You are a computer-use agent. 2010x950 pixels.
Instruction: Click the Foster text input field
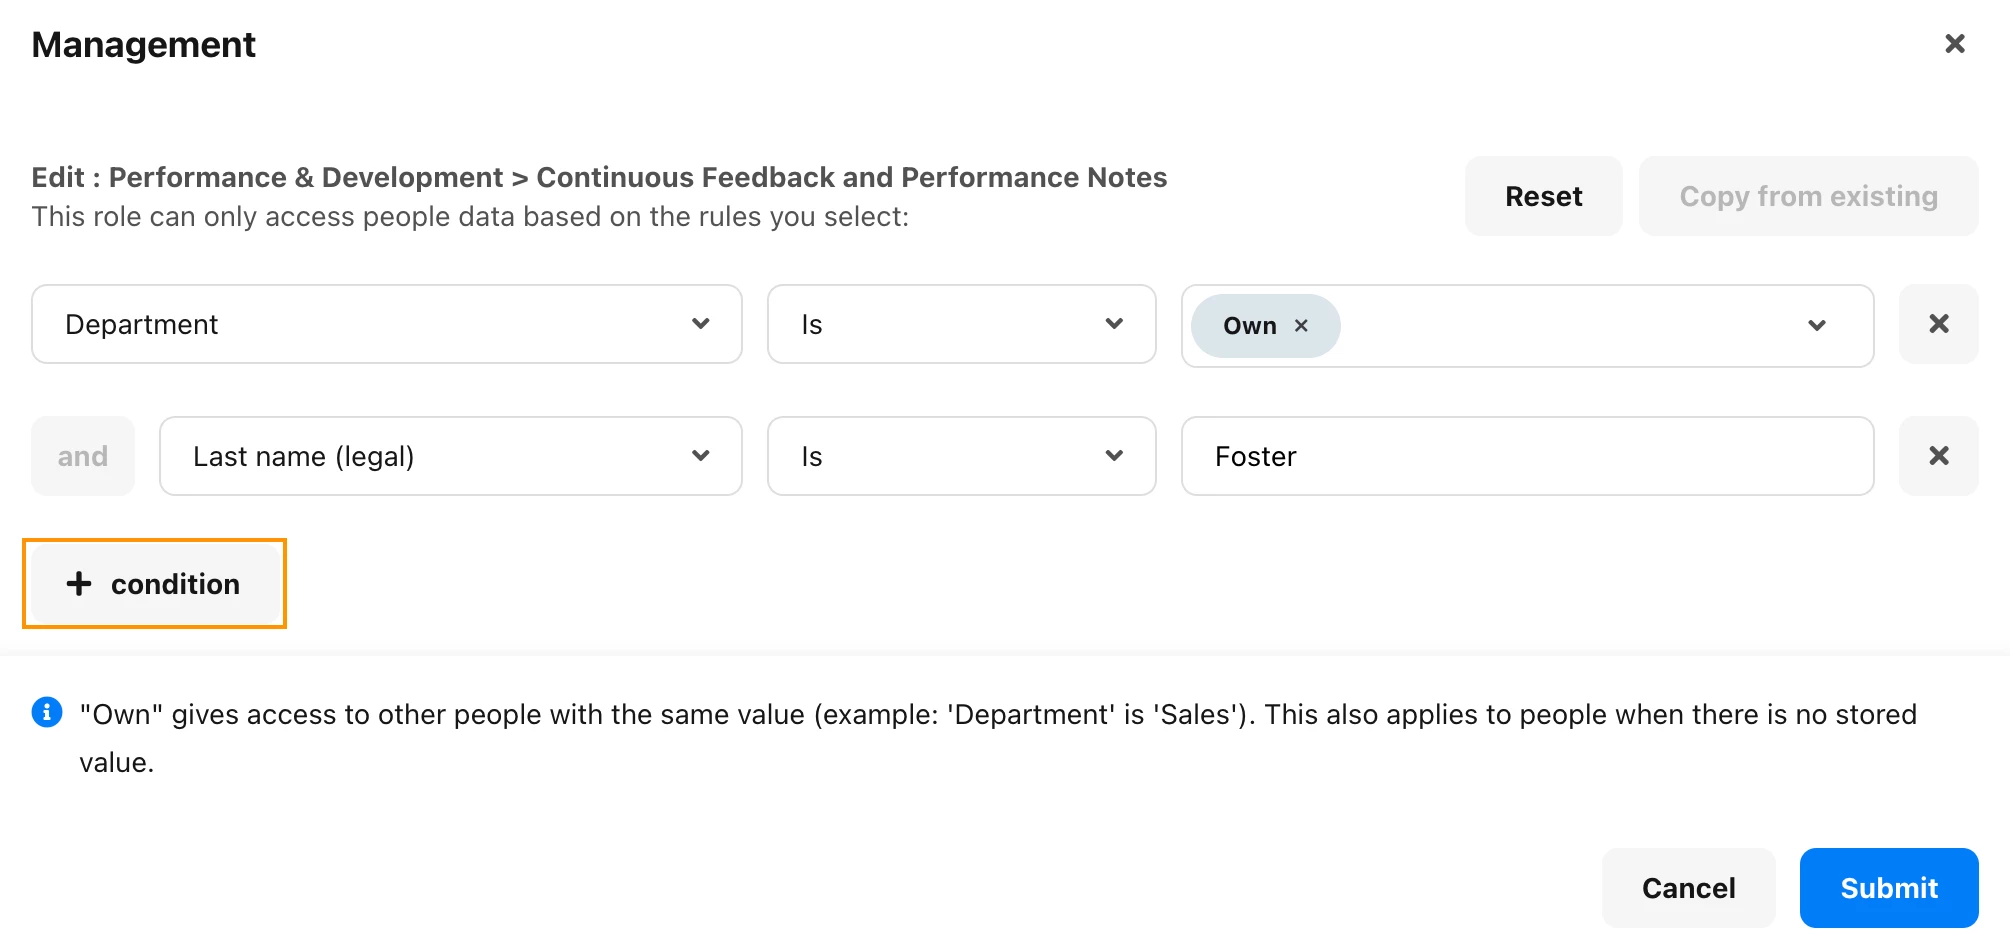tap(1527, 456)
